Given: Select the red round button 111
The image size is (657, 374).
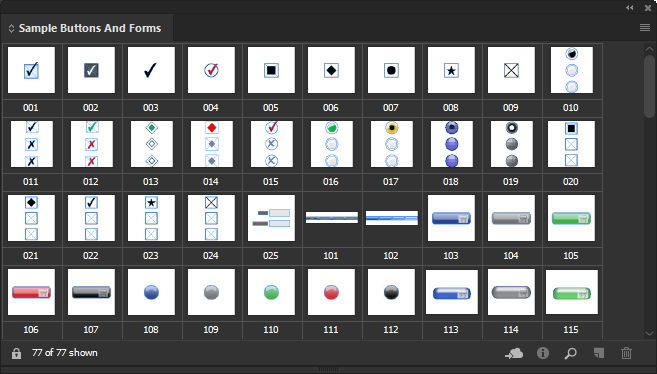Looking at the screenshot, I should (331, 292).
